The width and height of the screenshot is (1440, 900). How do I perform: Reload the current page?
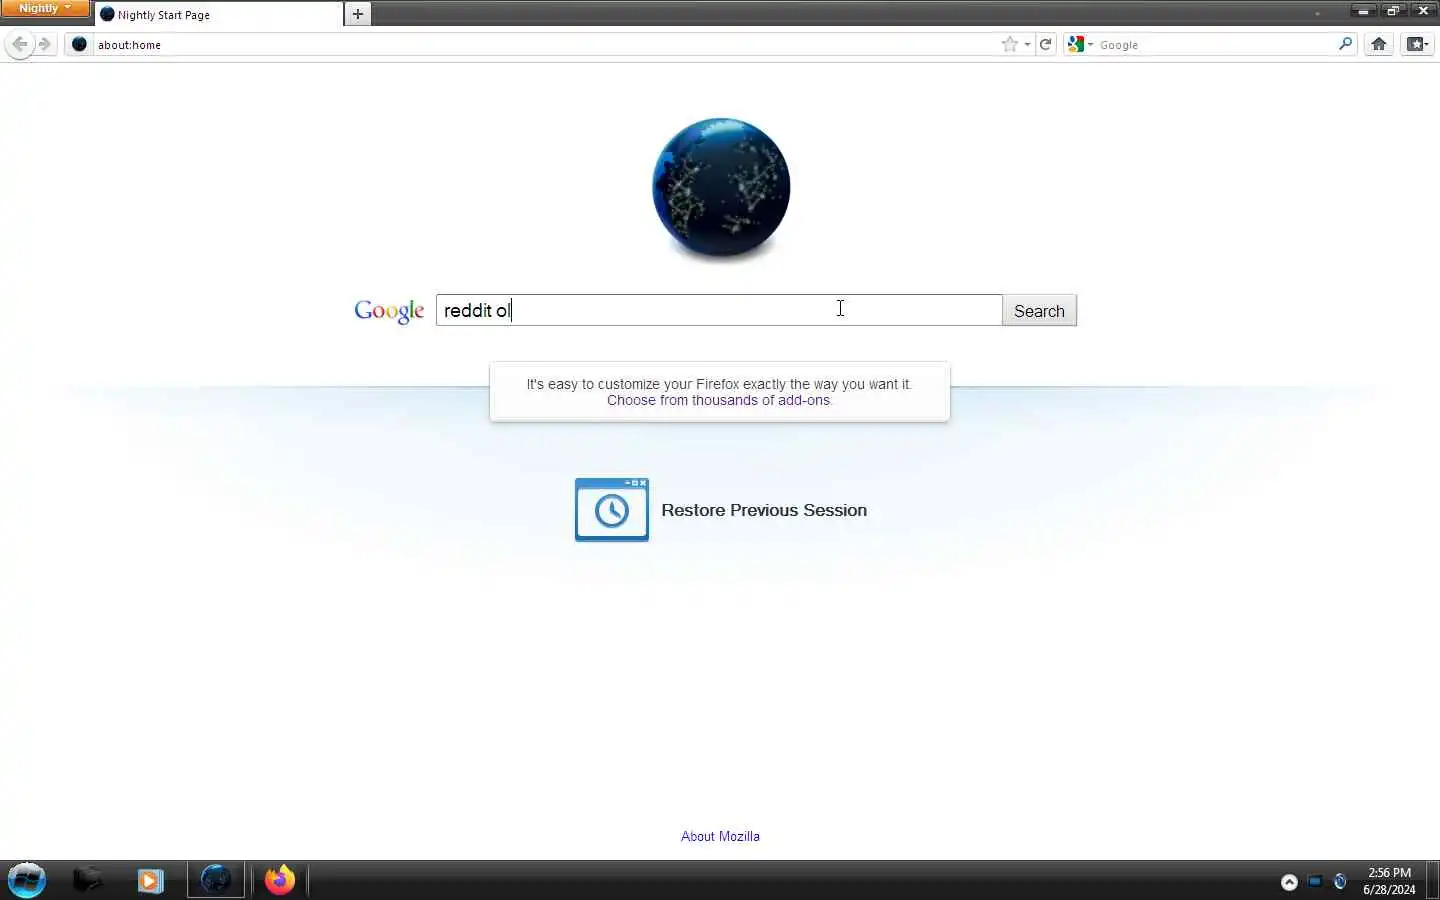click(1046, 44)
